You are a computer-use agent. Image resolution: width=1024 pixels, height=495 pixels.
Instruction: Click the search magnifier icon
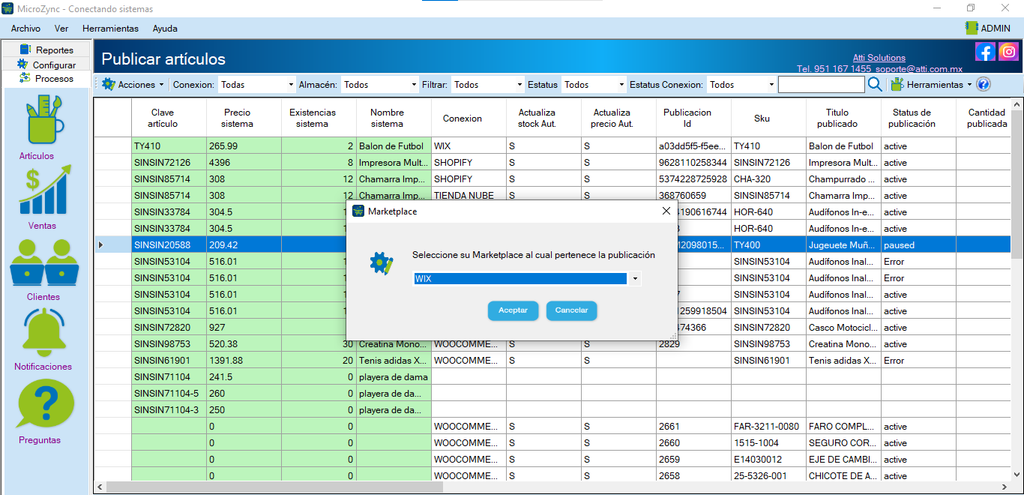[875, 84]
